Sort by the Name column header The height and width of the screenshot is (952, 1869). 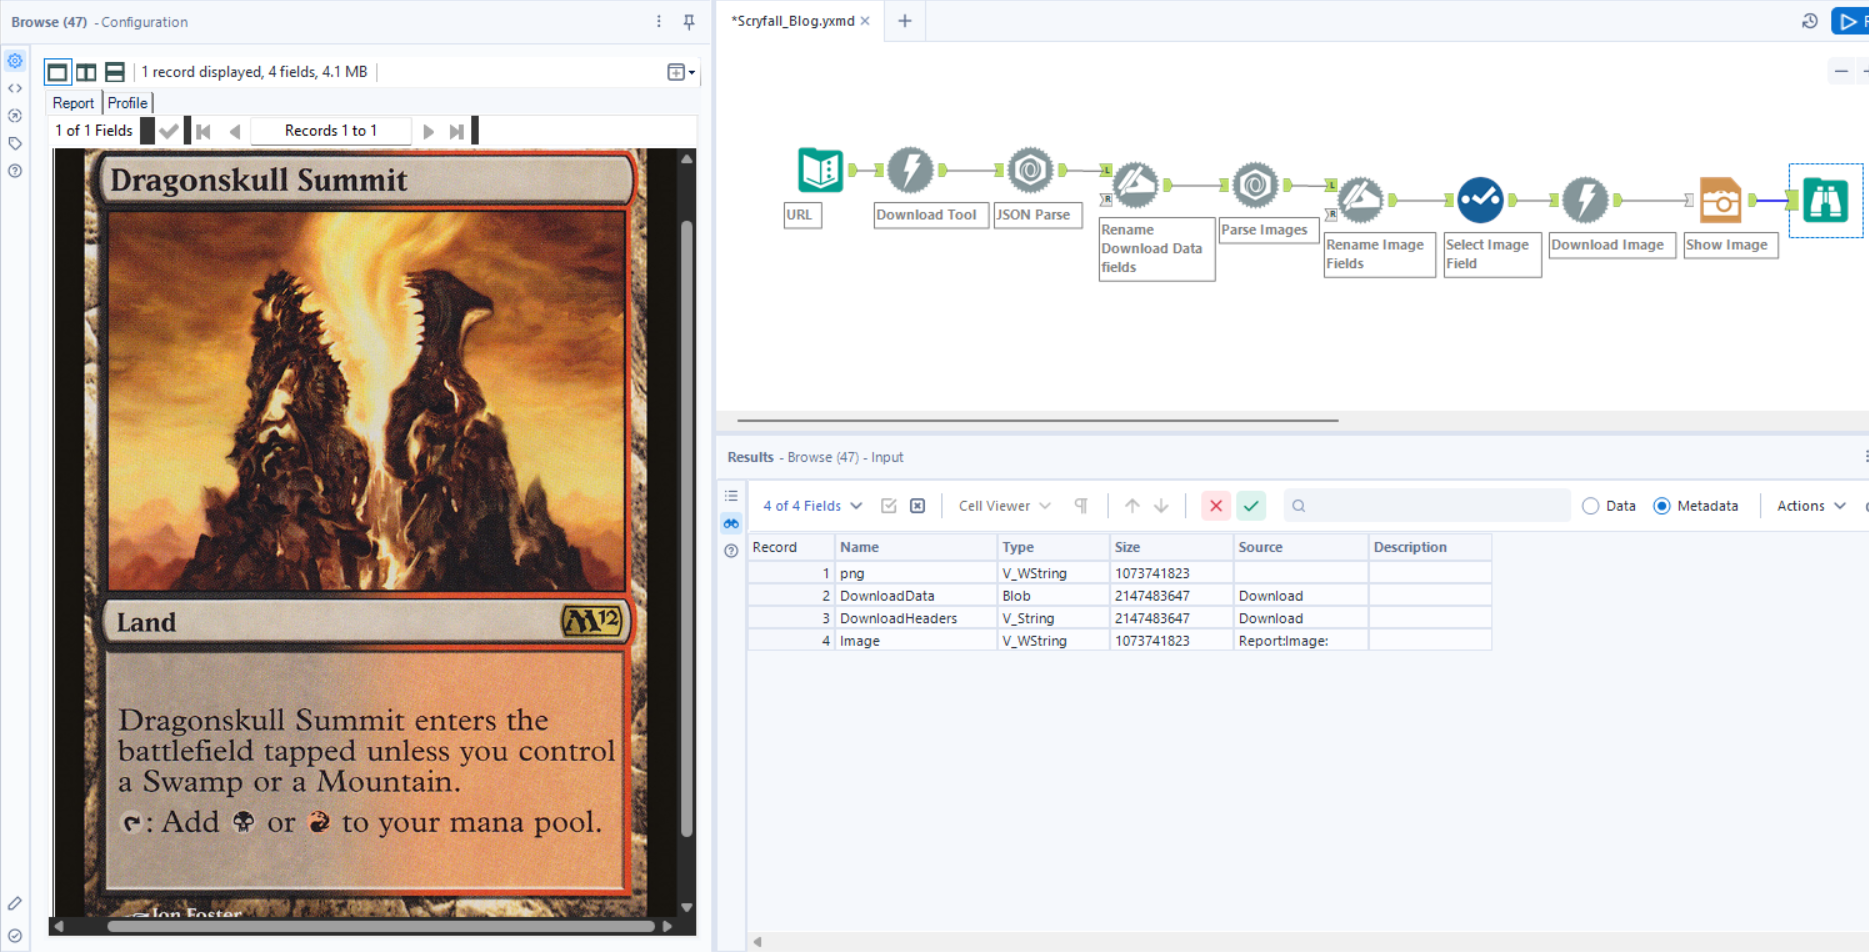tap(916, 547)
